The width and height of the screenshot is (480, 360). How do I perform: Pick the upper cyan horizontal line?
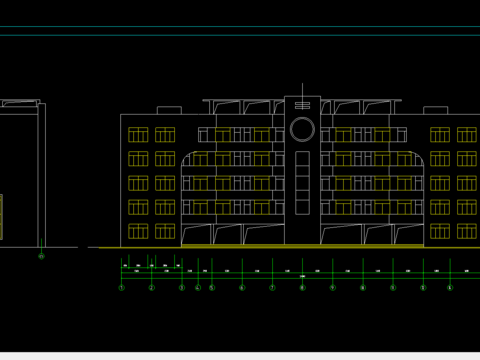(x=240, y=27)
